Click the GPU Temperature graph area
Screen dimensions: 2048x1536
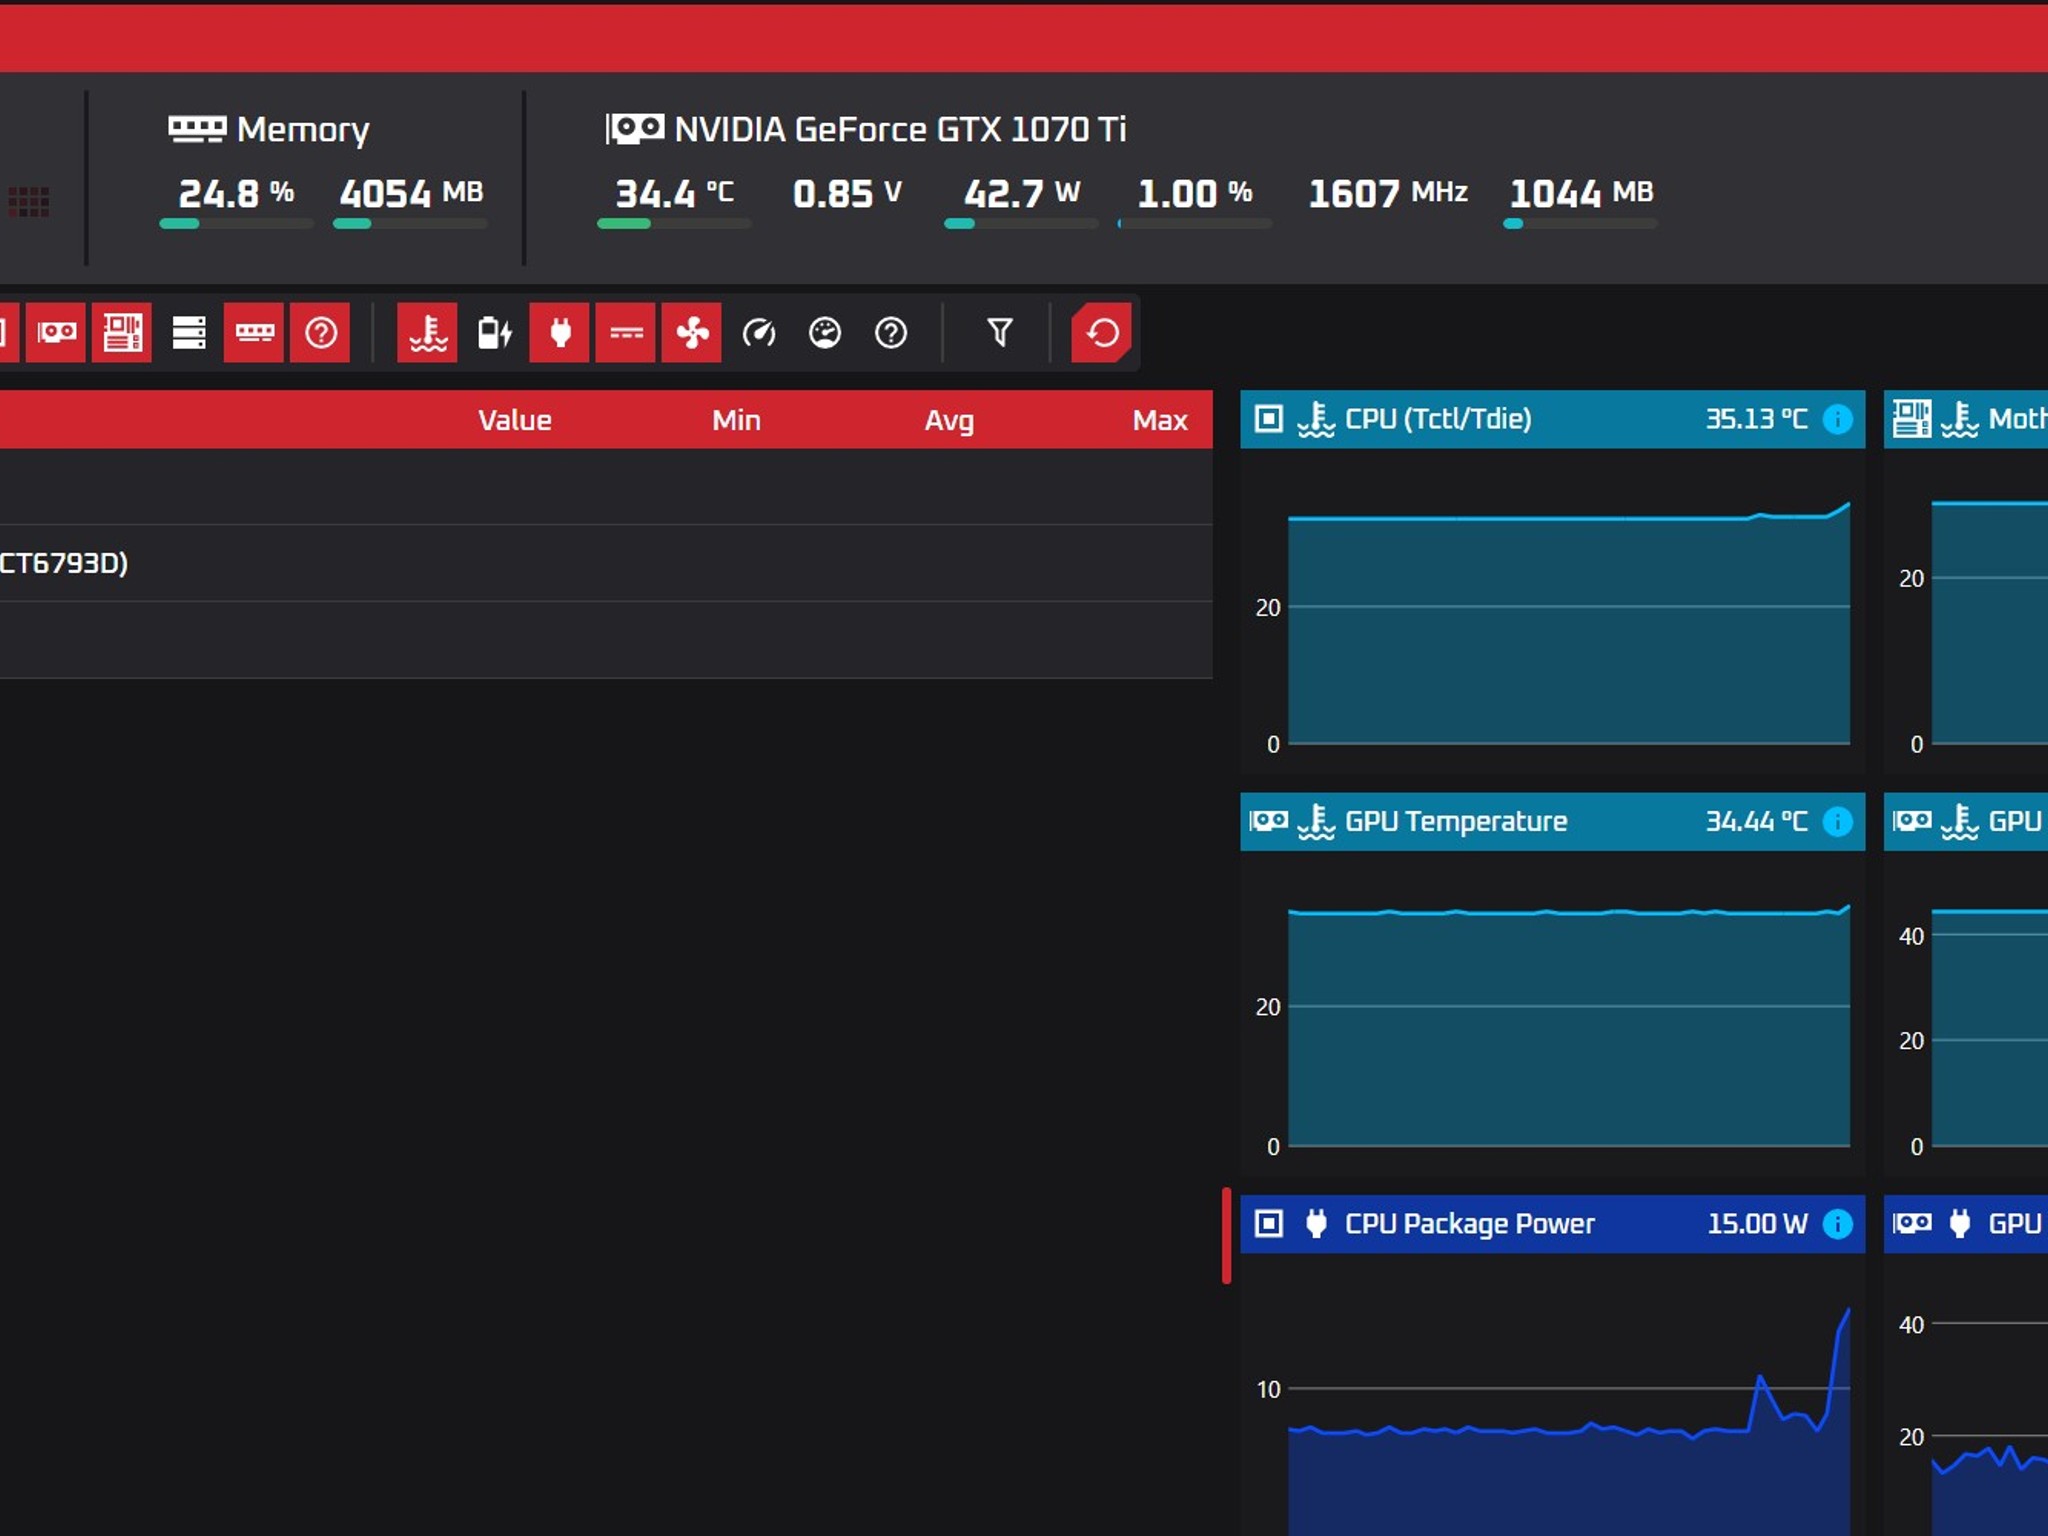1568,1025
